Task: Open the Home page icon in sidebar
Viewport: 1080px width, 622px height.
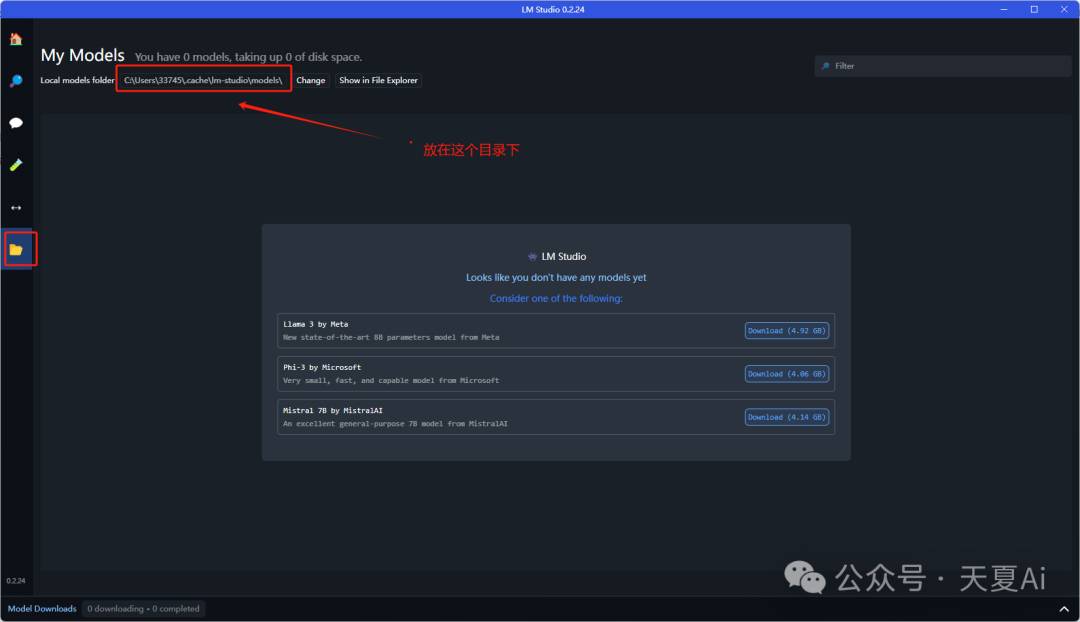Action: click(x=16, y=39)
